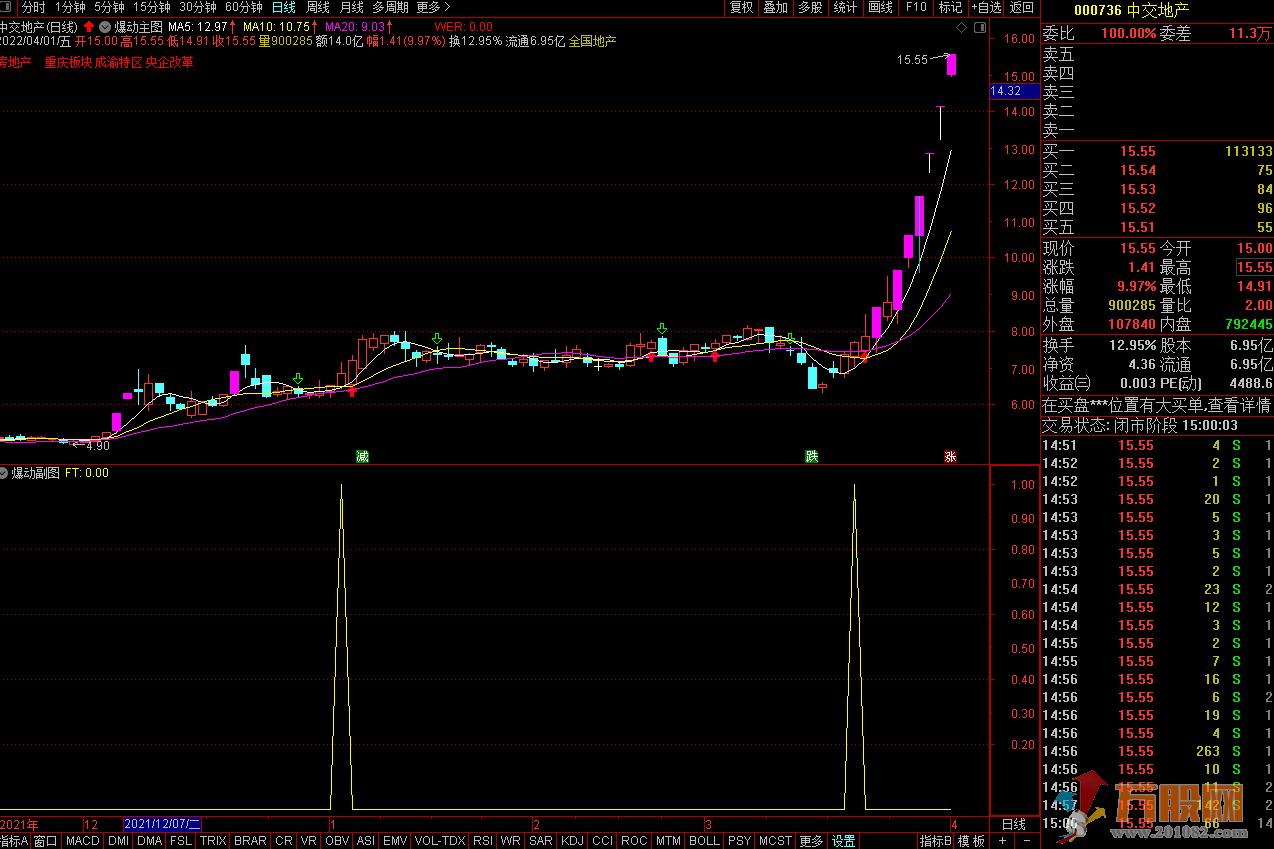
Task: Click the +自选 add to watchlist button
Action: (x=985, y=7)
